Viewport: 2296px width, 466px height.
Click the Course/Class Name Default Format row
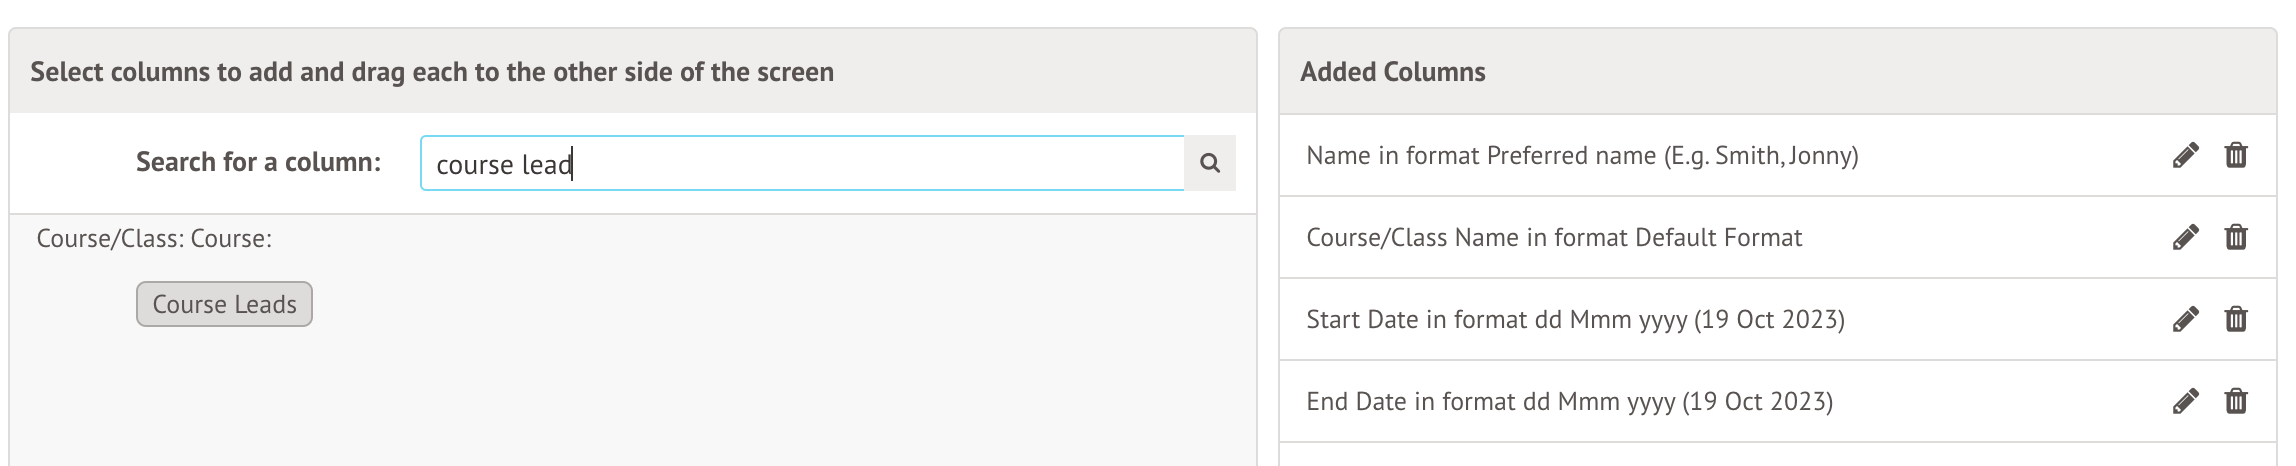(x=1554, y=238)
